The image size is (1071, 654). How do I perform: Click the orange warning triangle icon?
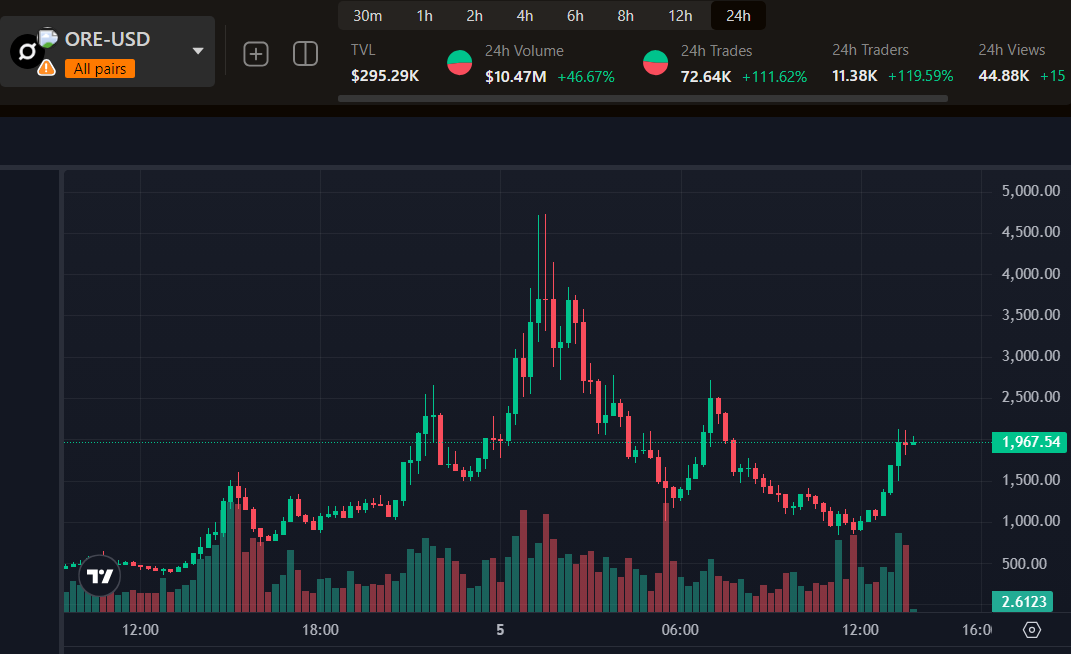(x=46, y=68)
